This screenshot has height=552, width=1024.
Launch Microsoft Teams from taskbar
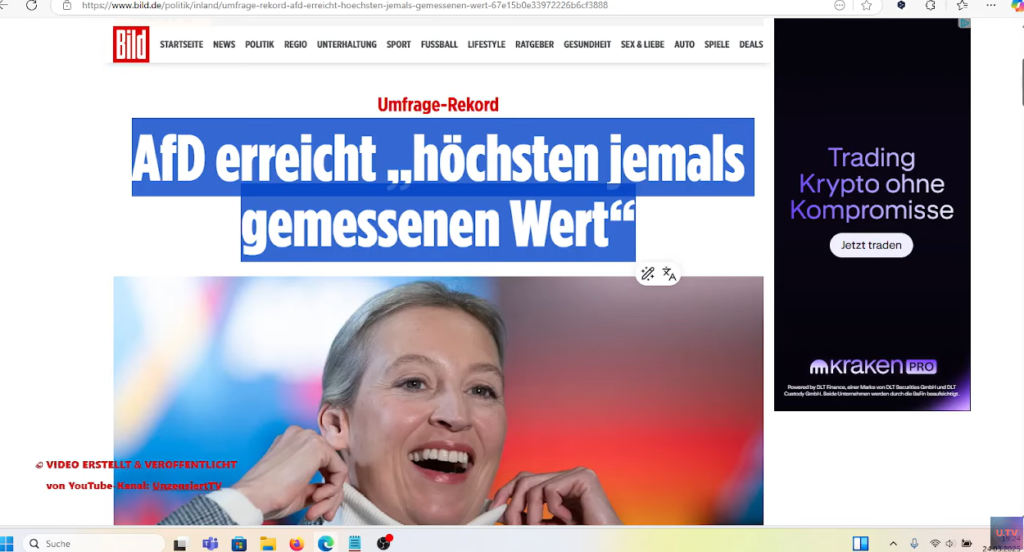coord(210,544)
